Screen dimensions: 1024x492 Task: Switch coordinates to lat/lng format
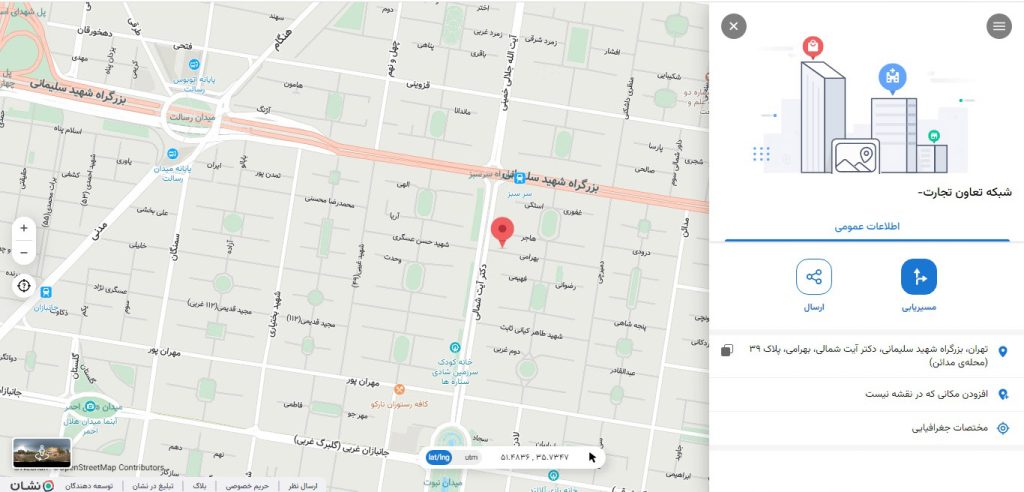[x=439, y=457]
